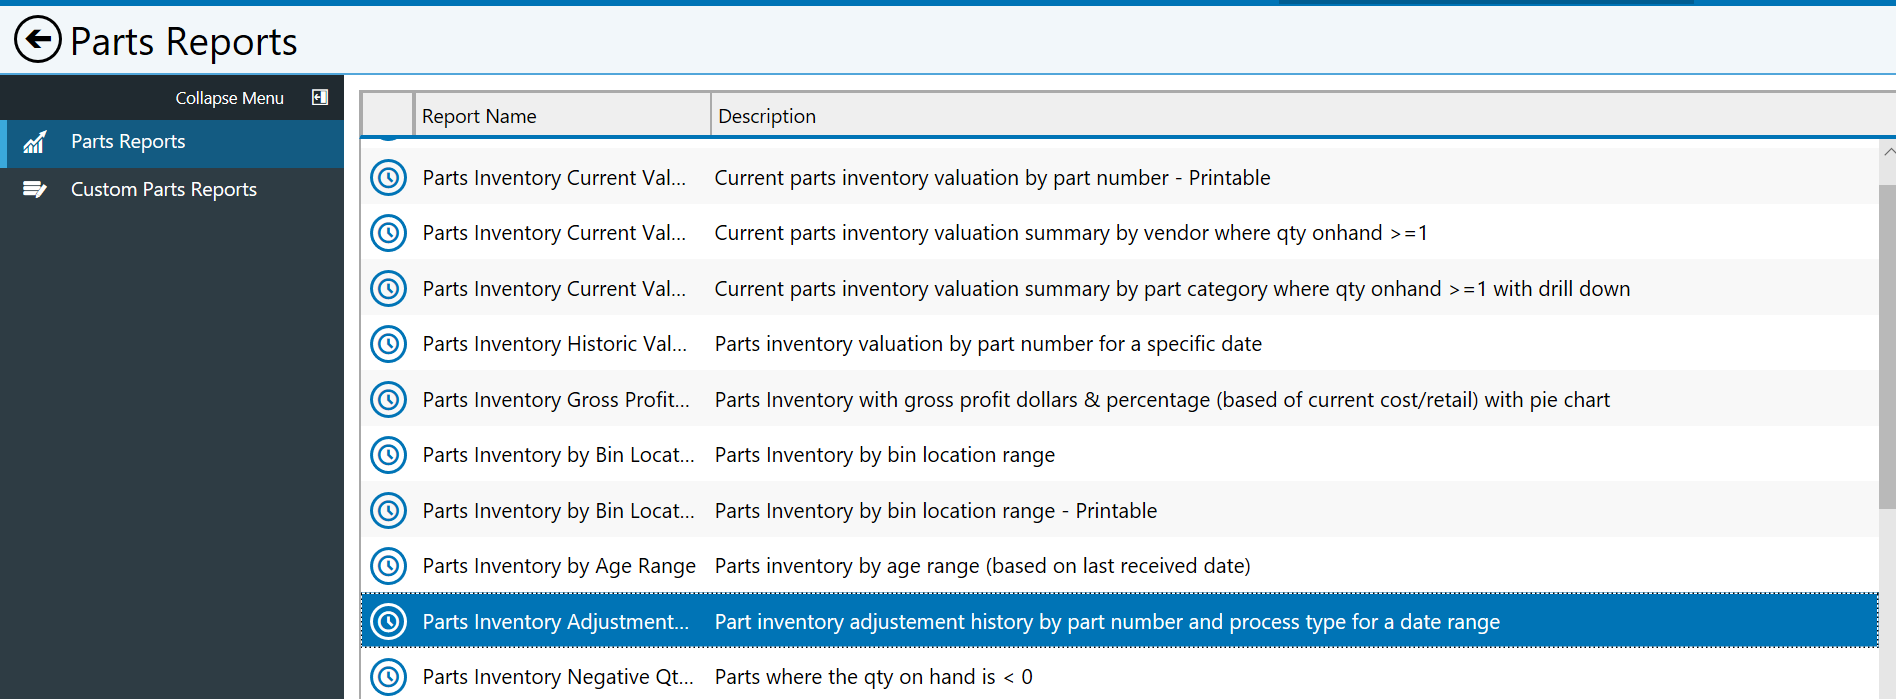The height and width of the screenshot is (699, 1896).
Task: Click the chart icon next to Parts Reports
Action: [35, 142]
